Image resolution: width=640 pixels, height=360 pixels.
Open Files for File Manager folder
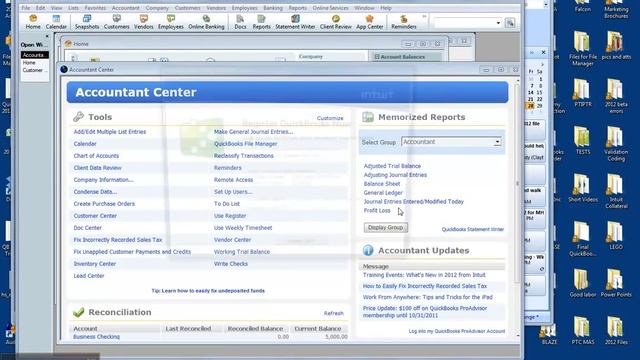pos(582,48)
